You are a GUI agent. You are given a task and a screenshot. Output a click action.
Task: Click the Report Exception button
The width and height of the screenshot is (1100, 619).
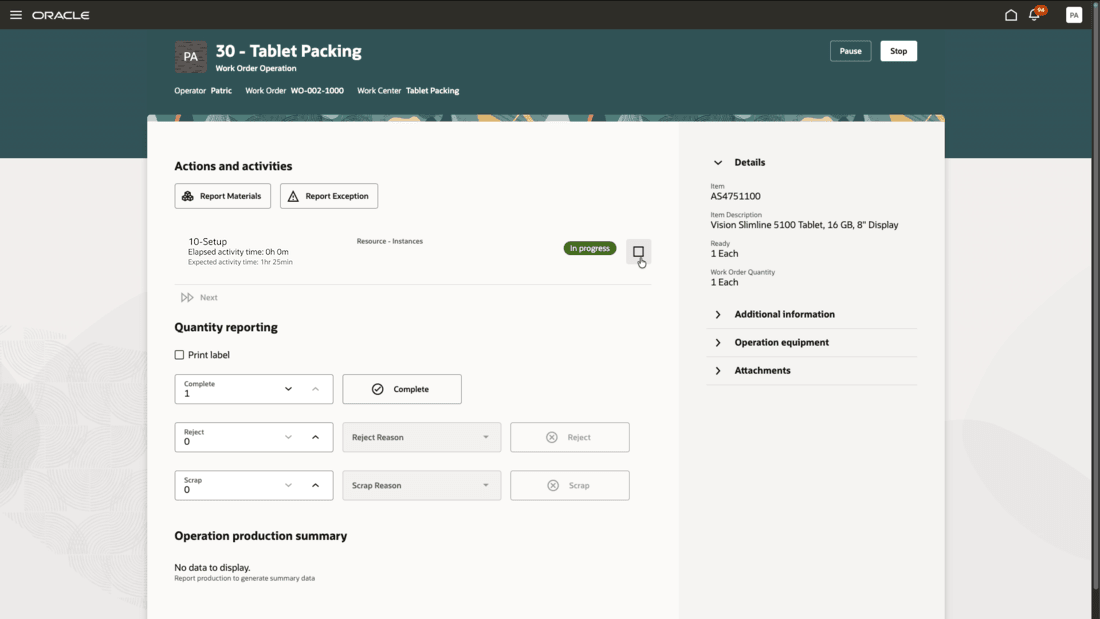point(328,196)
